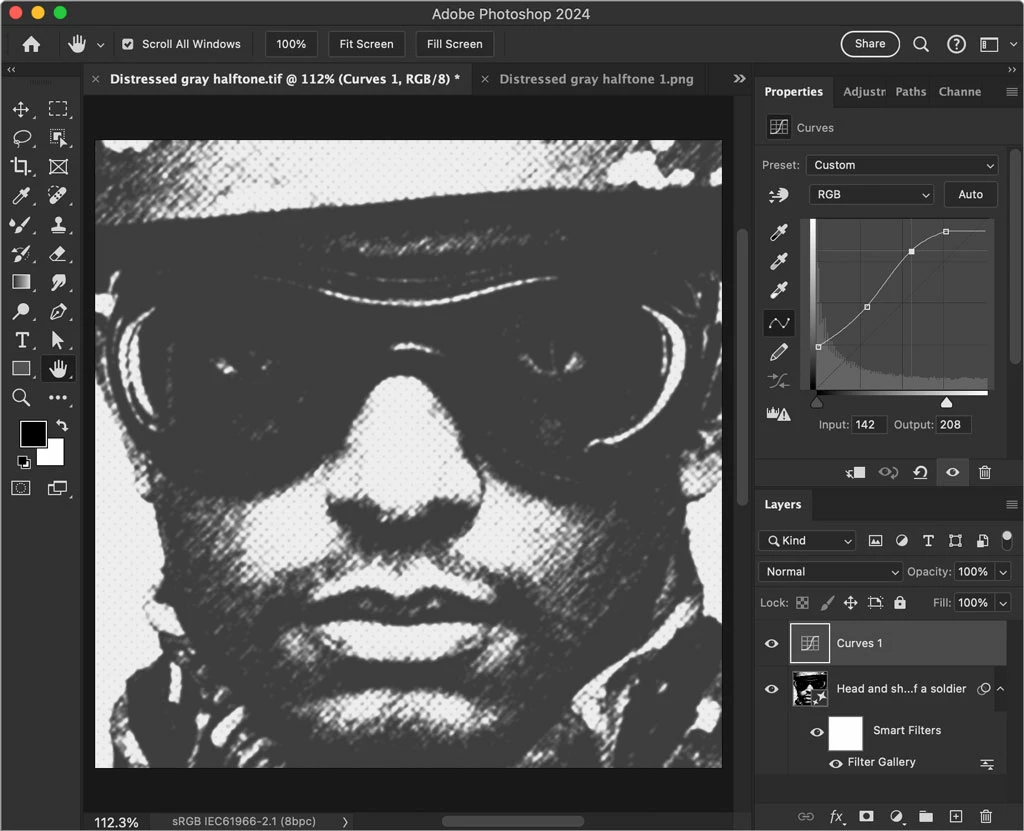The width and height of the screenshot is (1024, 831).
Task: Select the Brush tool
Action: point(21,225)
